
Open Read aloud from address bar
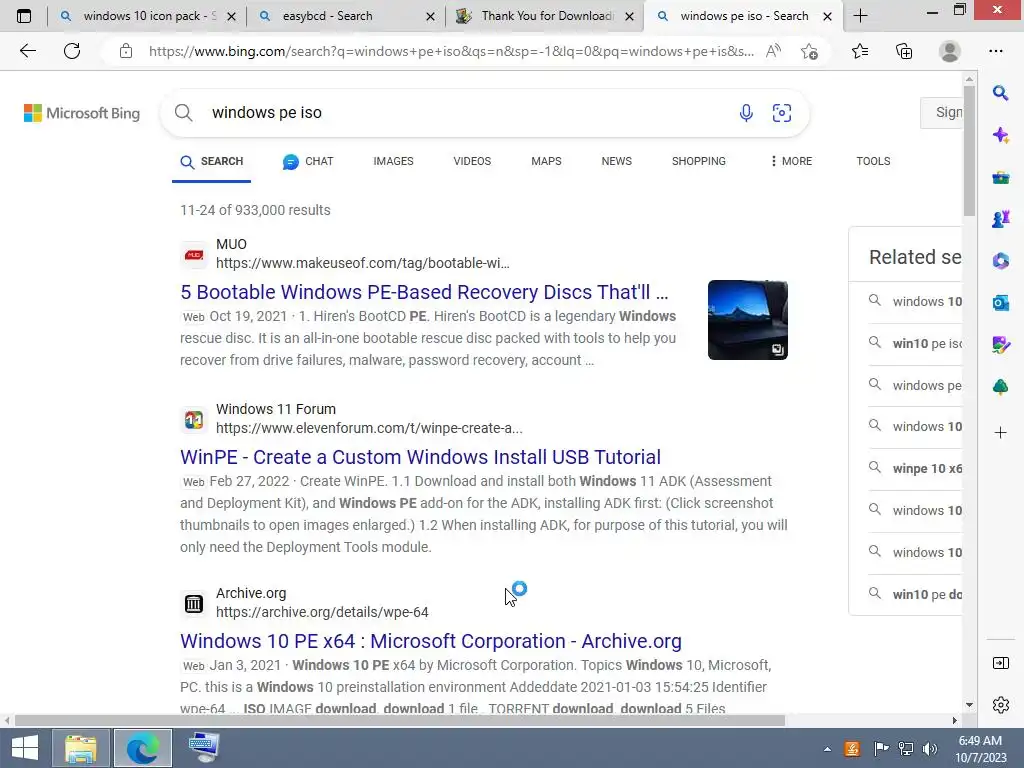tap(773, 51)
